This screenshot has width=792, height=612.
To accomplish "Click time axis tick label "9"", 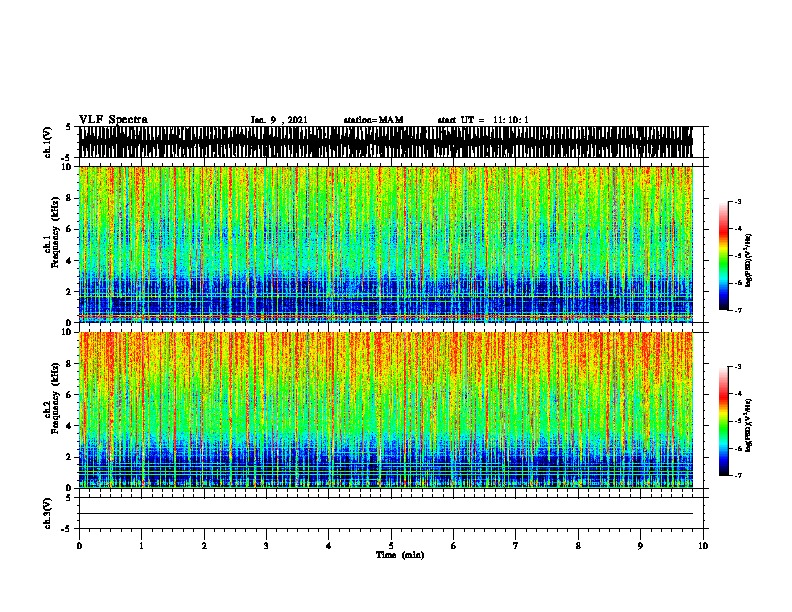I will (640, 546).
